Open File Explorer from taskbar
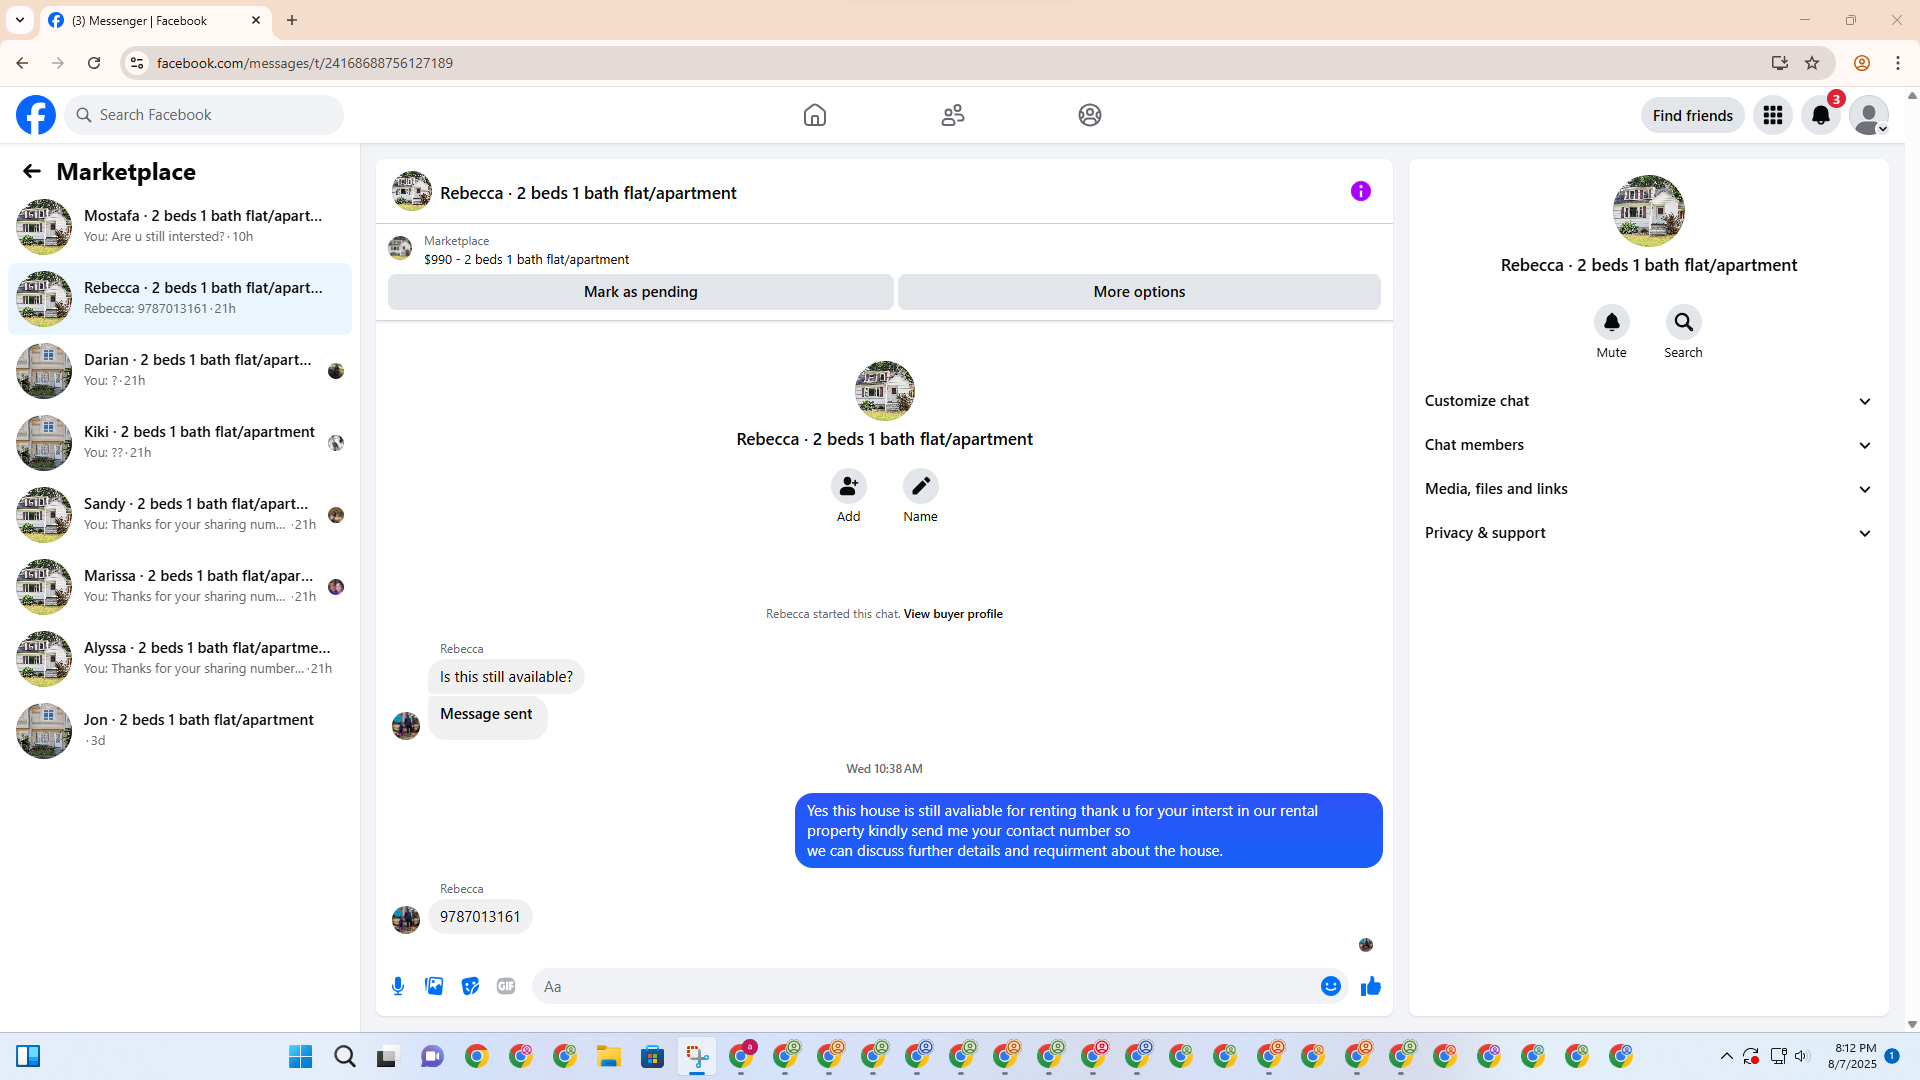Viewport: 1920px width, 1080px height. [609, 1056]
